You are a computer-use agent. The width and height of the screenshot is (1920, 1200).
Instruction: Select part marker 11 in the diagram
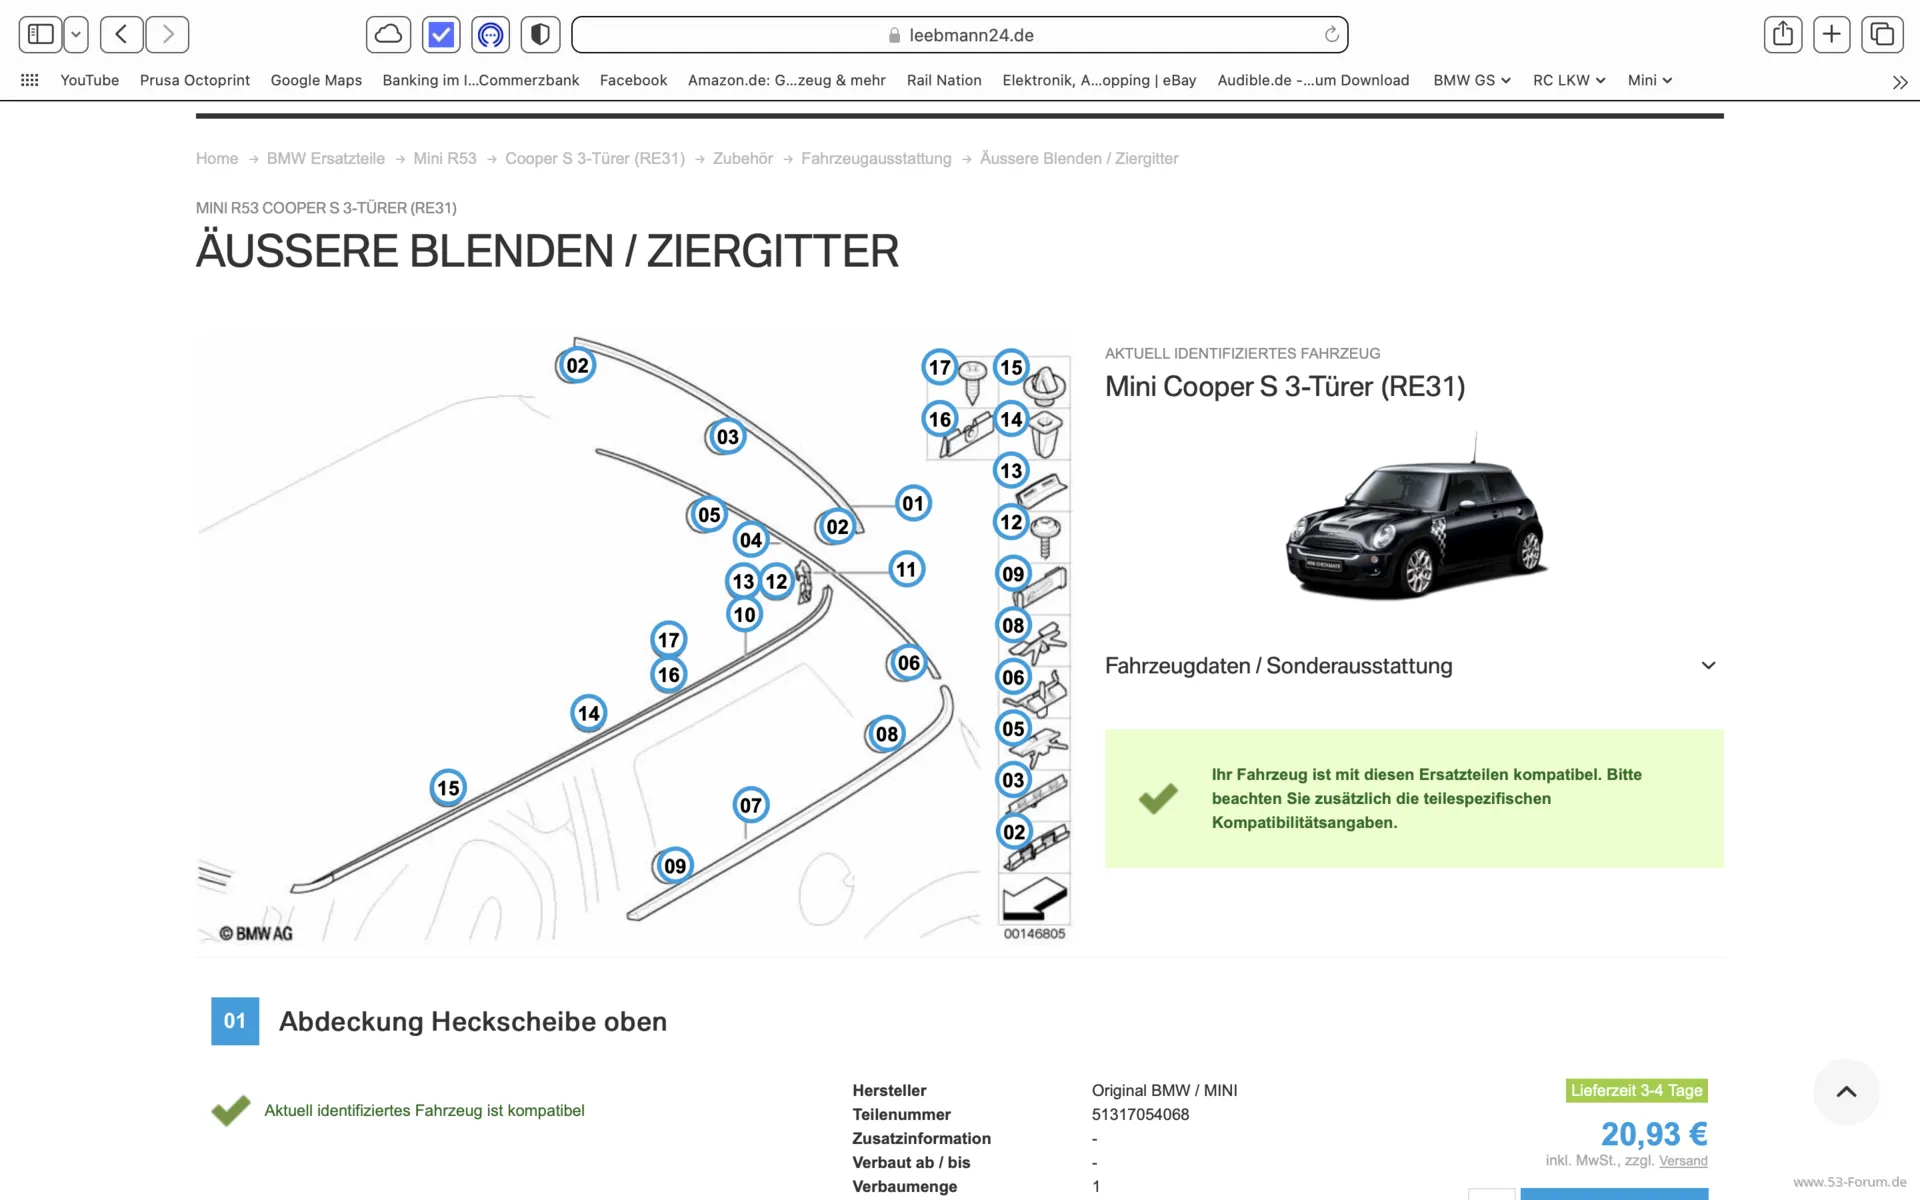(x=906, y=569)
